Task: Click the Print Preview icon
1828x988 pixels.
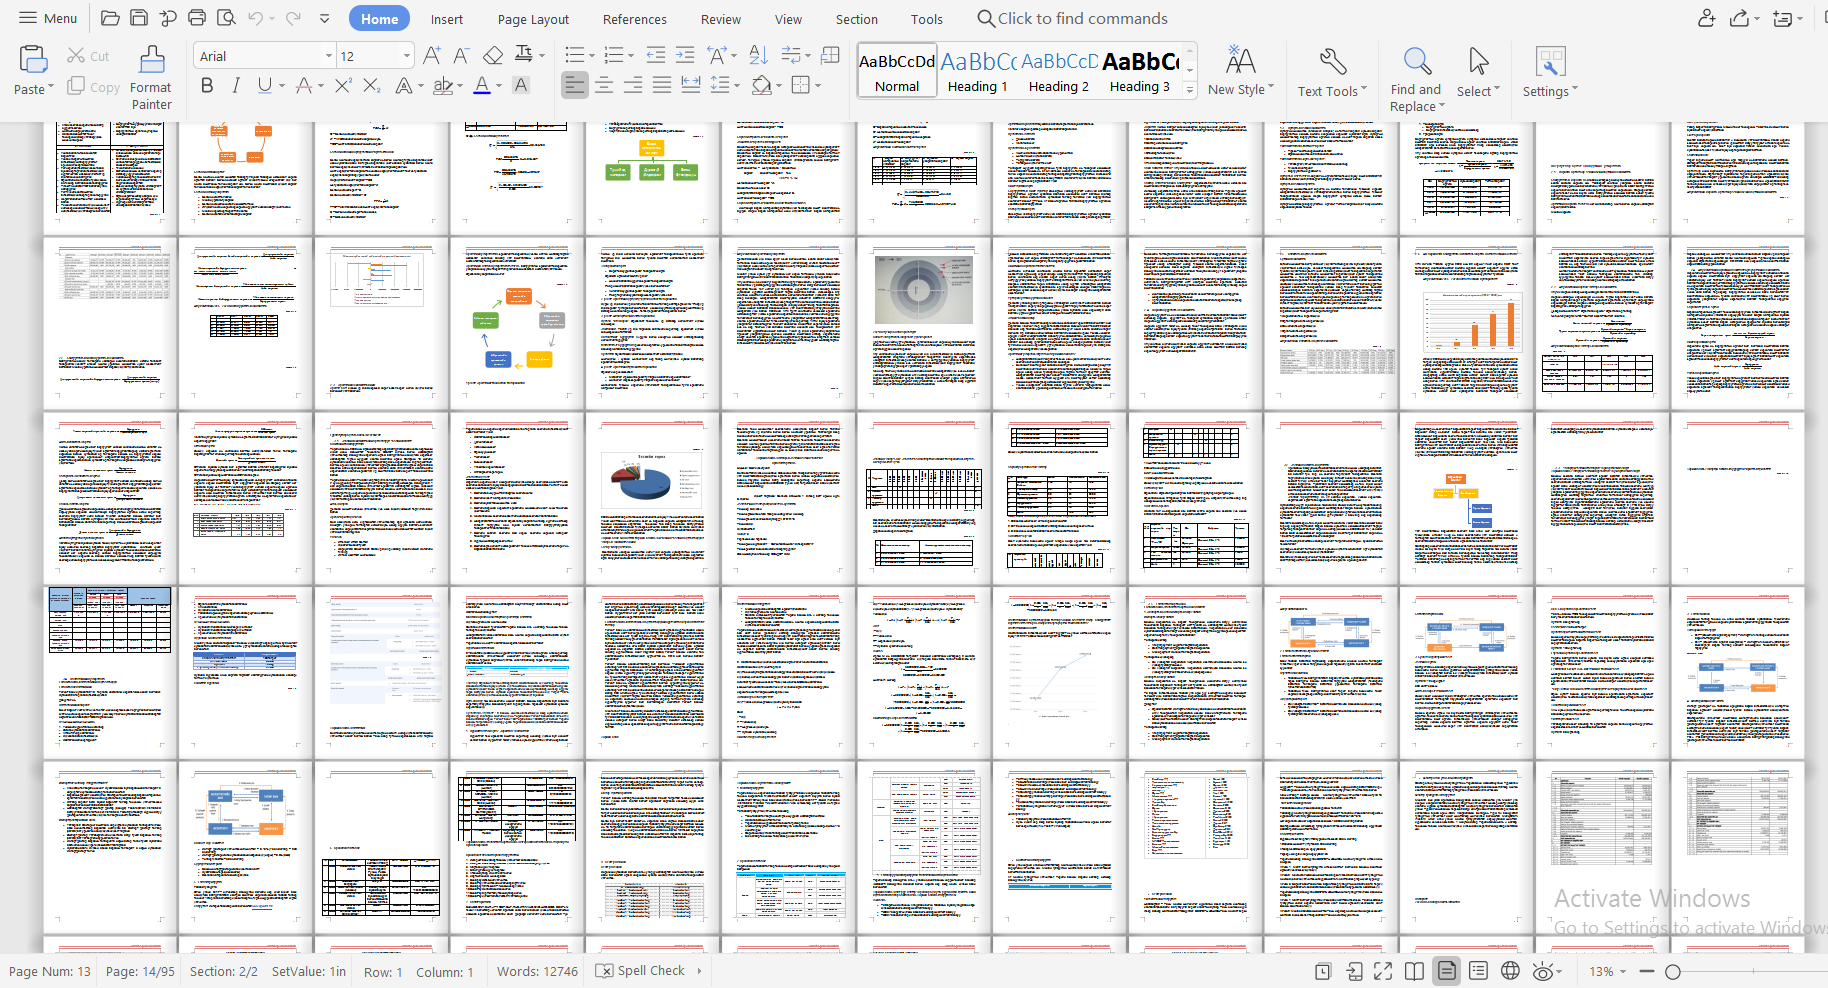Action: click(x=226, y=18)
